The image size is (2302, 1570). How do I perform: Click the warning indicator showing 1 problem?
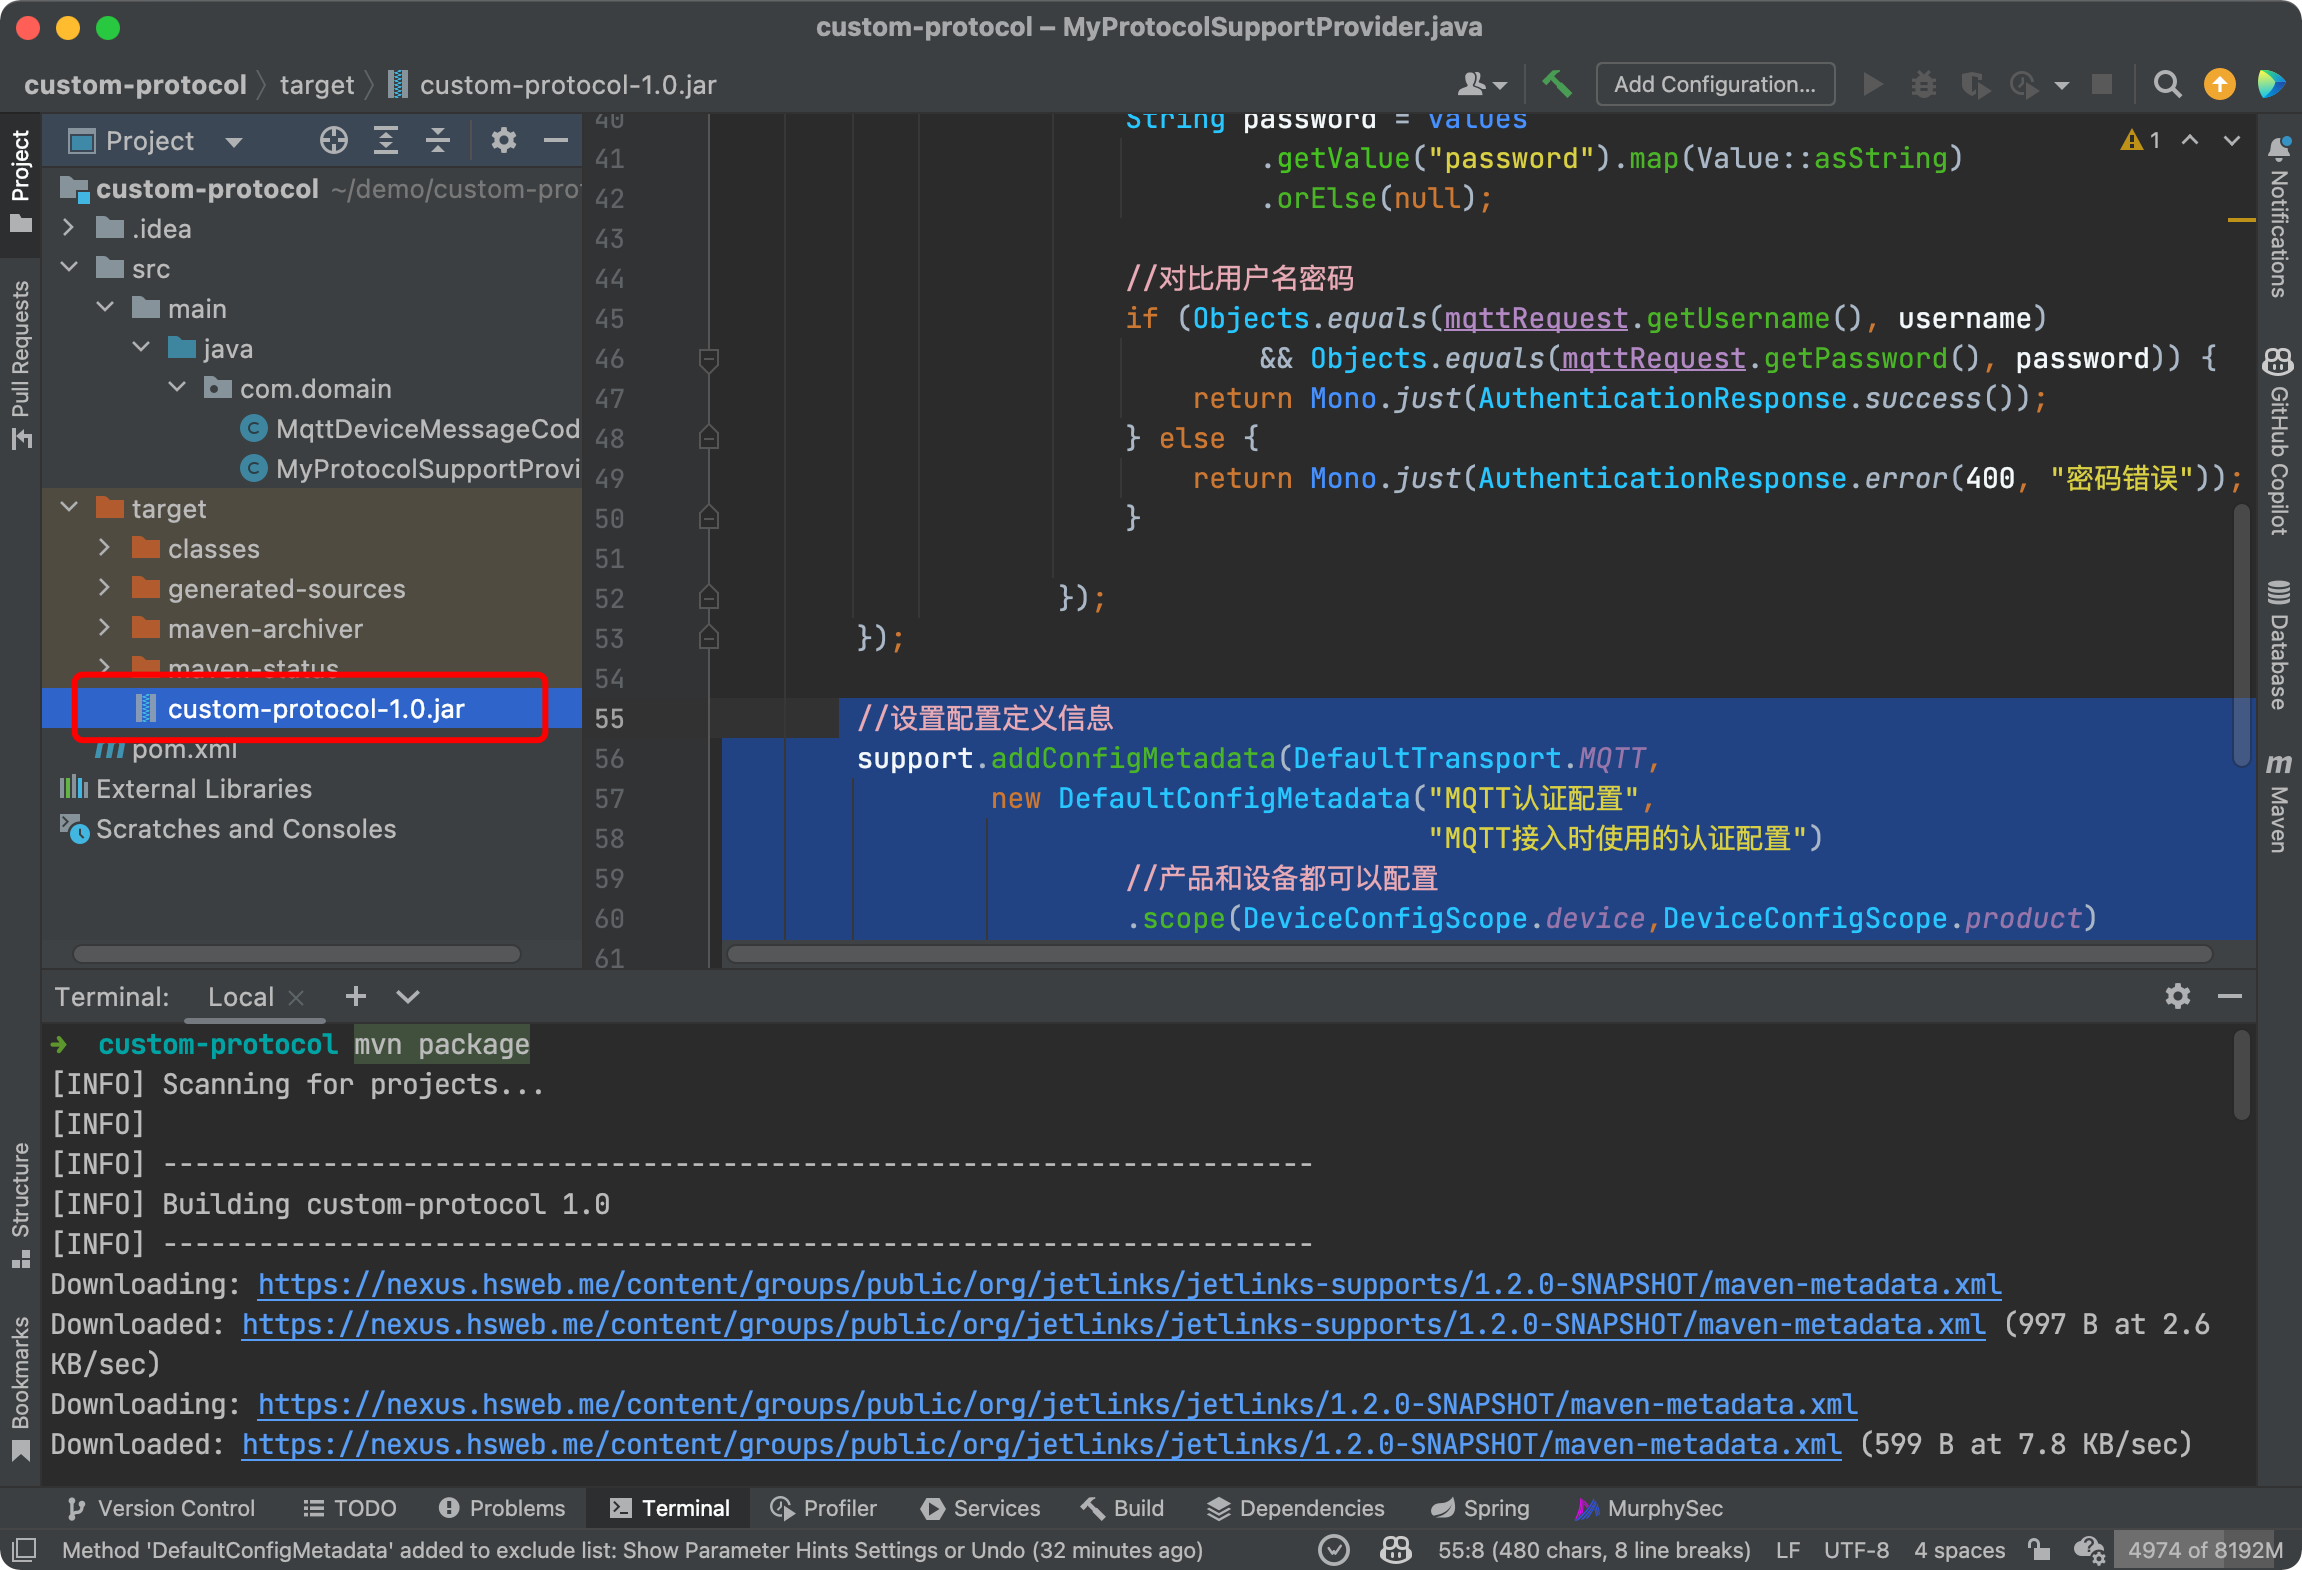point(2140,140)
